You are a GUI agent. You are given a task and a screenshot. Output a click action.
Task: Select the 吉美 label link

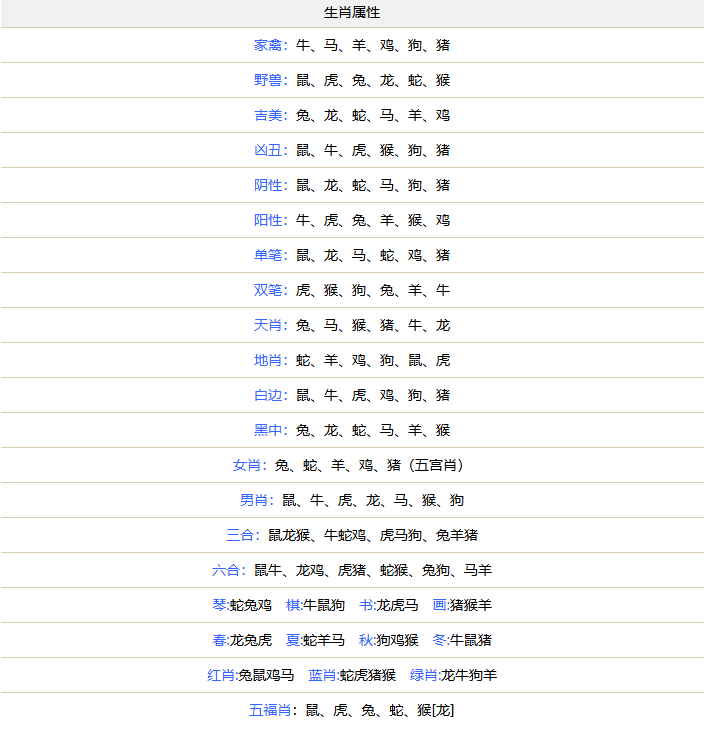[269, 115]
